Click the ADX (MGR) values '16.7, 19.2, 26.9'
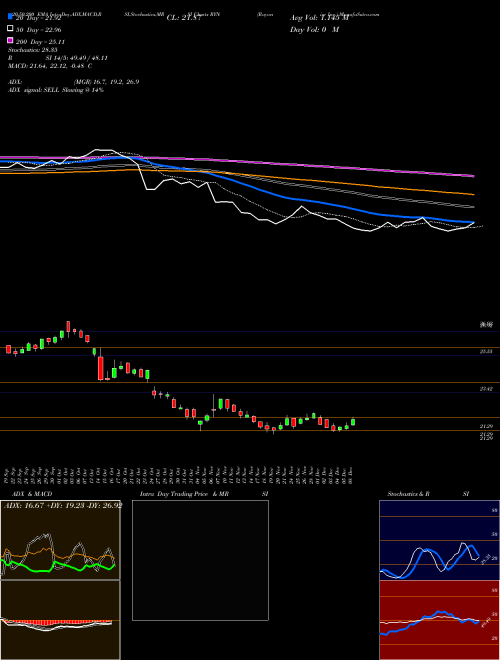 pyautogui.click(x=118, y=82)
